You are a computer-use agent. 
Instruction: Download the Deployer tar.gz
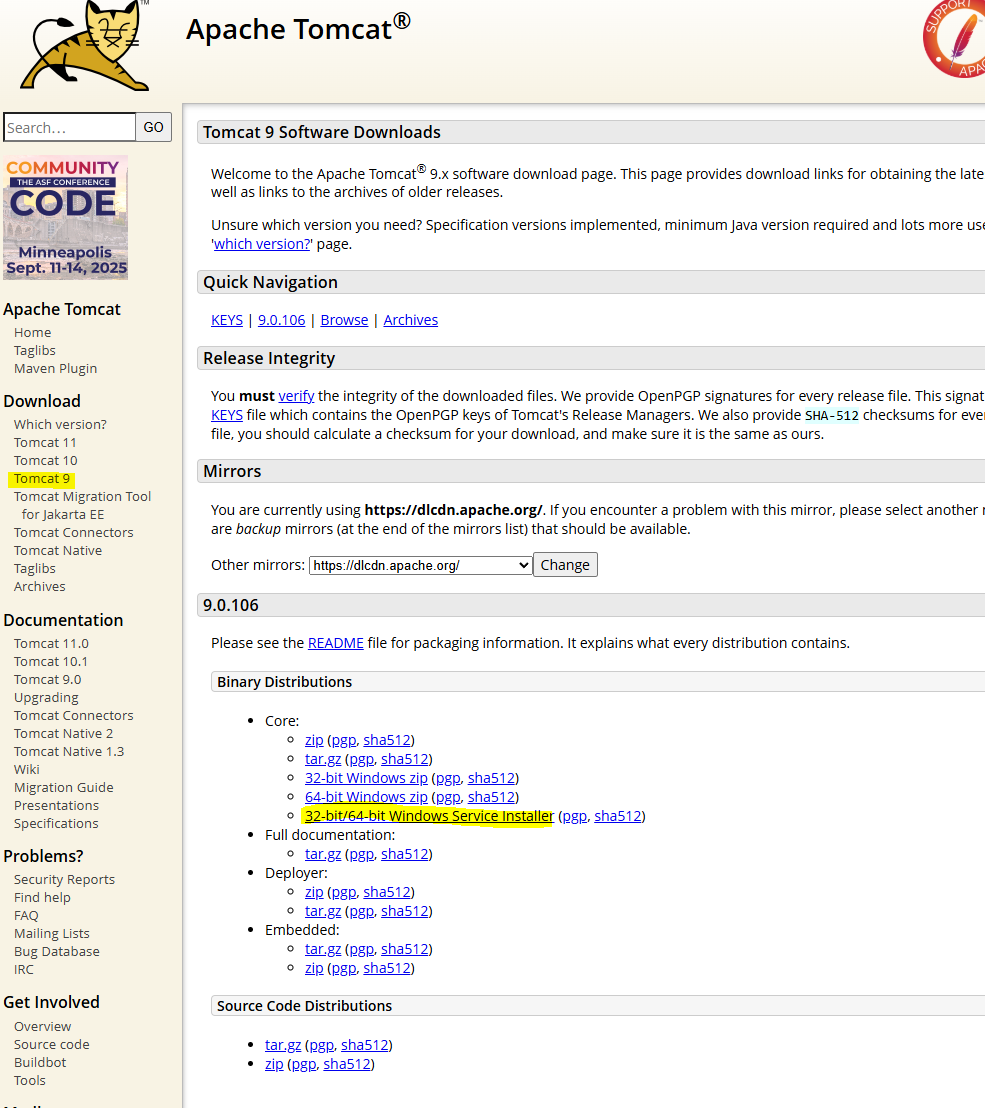323,912
